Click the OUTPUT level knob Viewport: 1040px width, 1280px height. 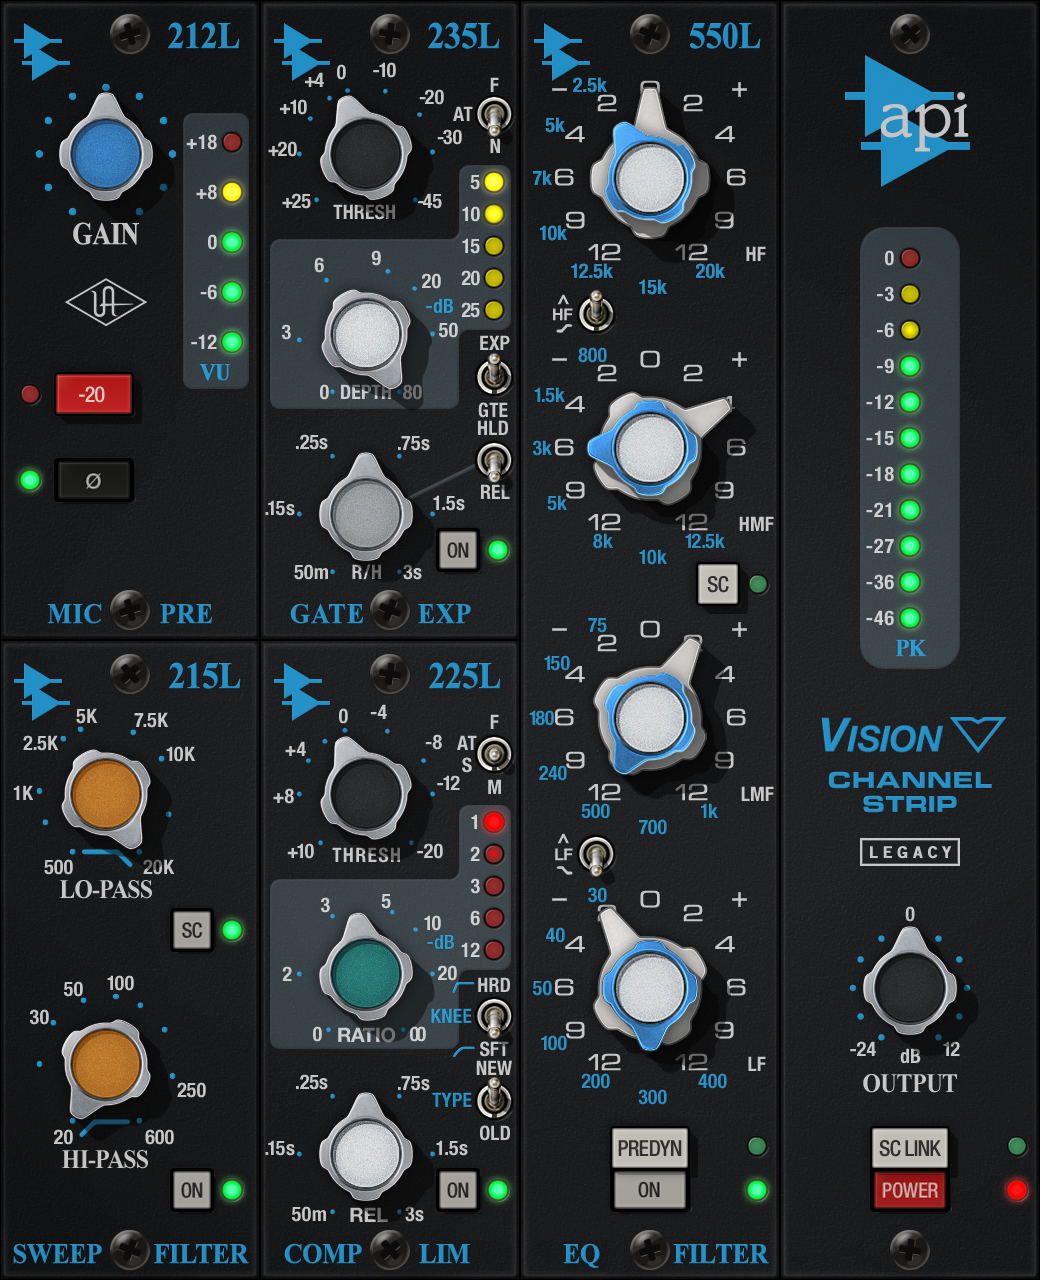[x=909, y=986]
